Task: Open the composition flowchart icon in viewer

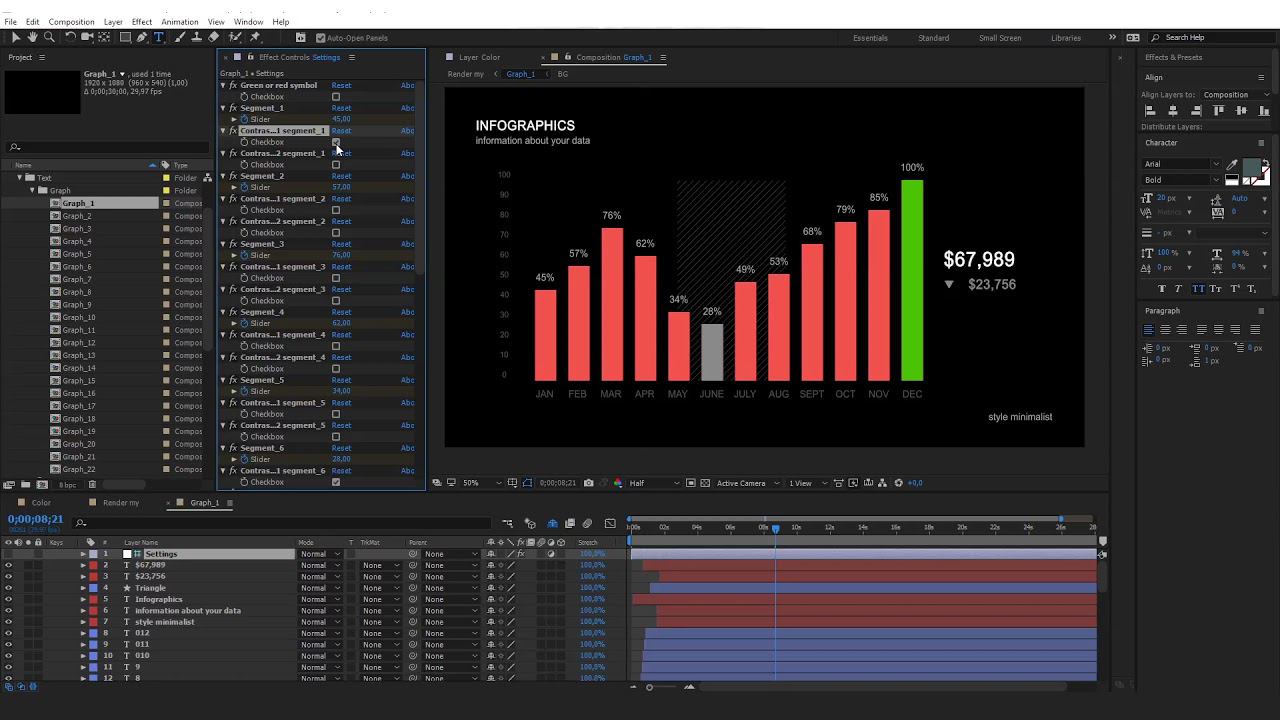Action: coord(883,483)
